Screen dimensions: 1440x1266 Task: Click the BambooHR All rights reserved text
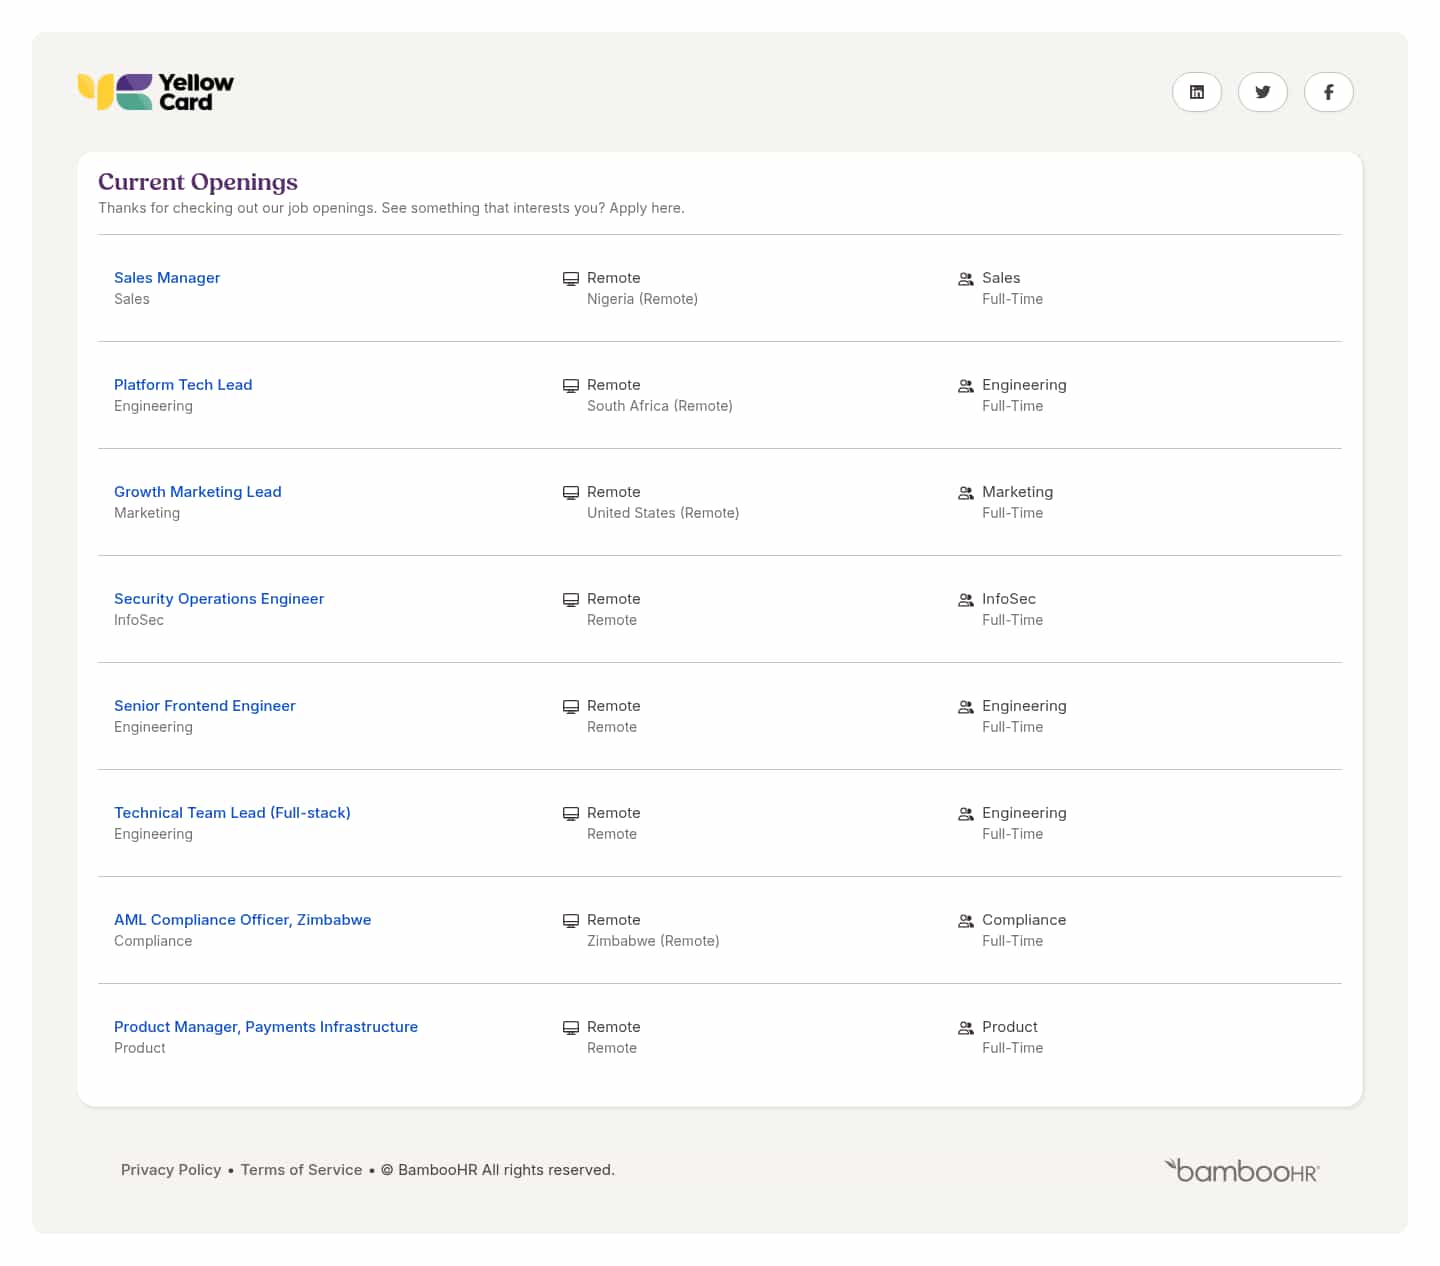[498, 1170]
